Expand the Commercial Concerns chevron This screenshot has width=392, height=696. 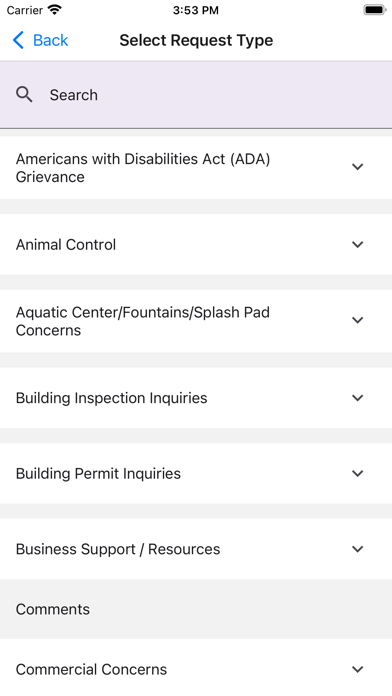(x=357, y=669)
